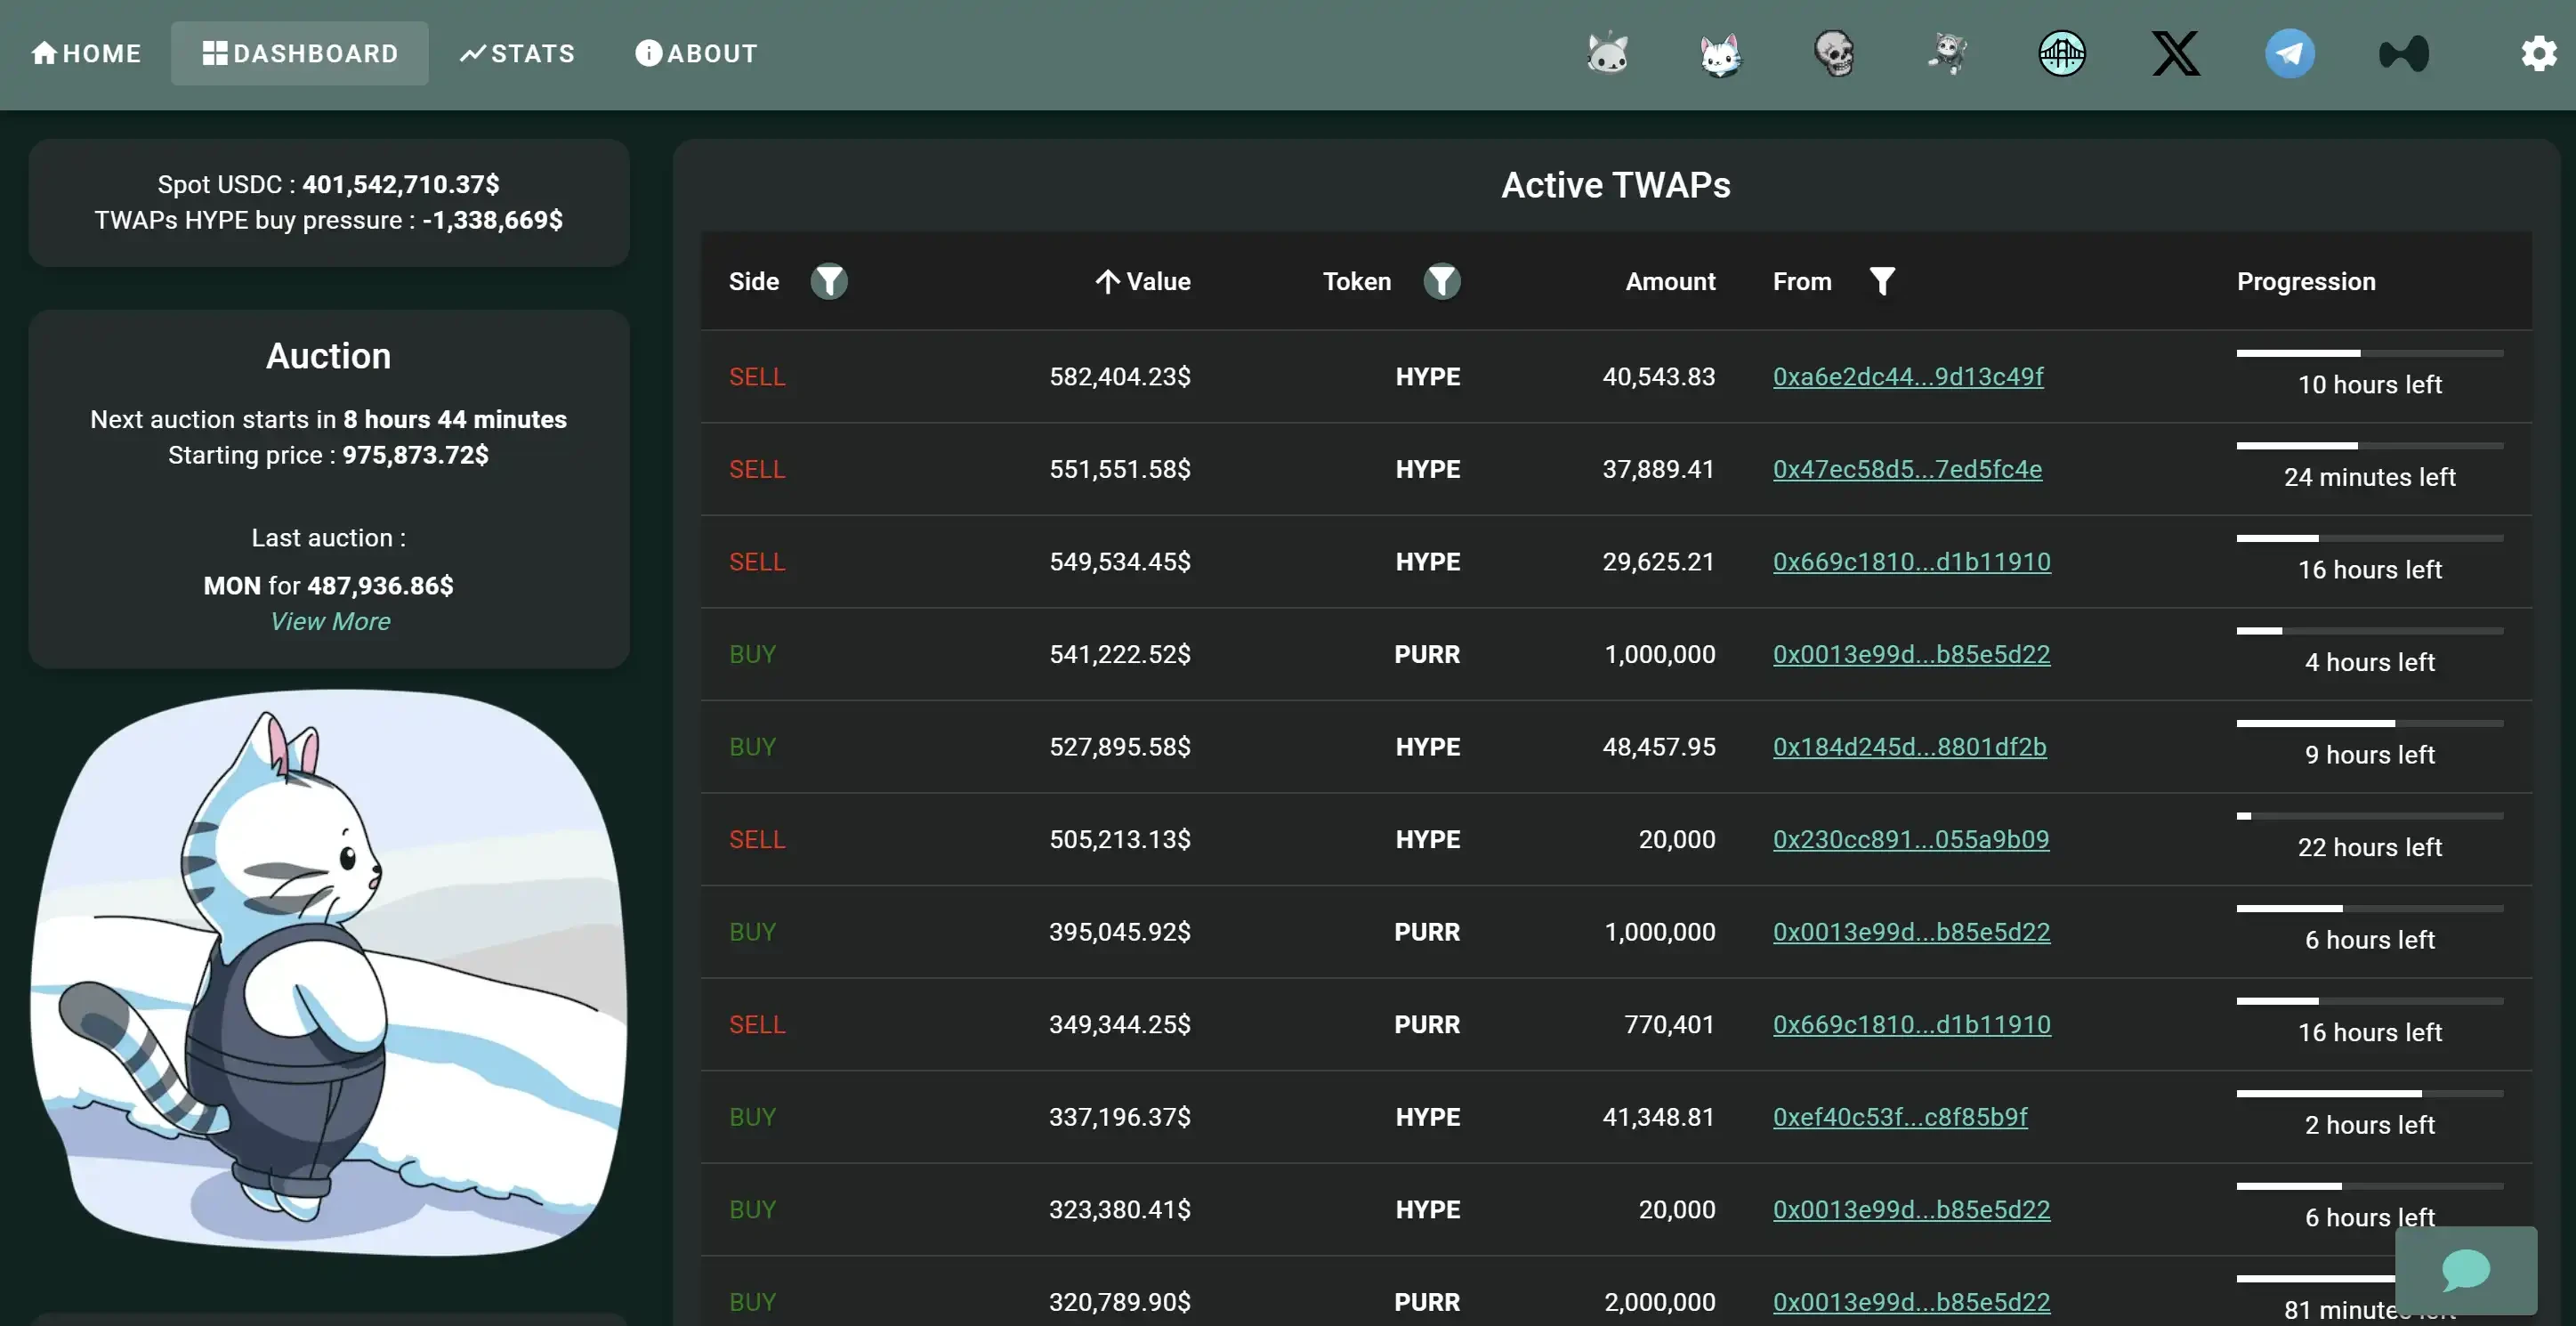Open the About page
This screenshot has width=2576, height=1326.
click(x=696, y=53)
